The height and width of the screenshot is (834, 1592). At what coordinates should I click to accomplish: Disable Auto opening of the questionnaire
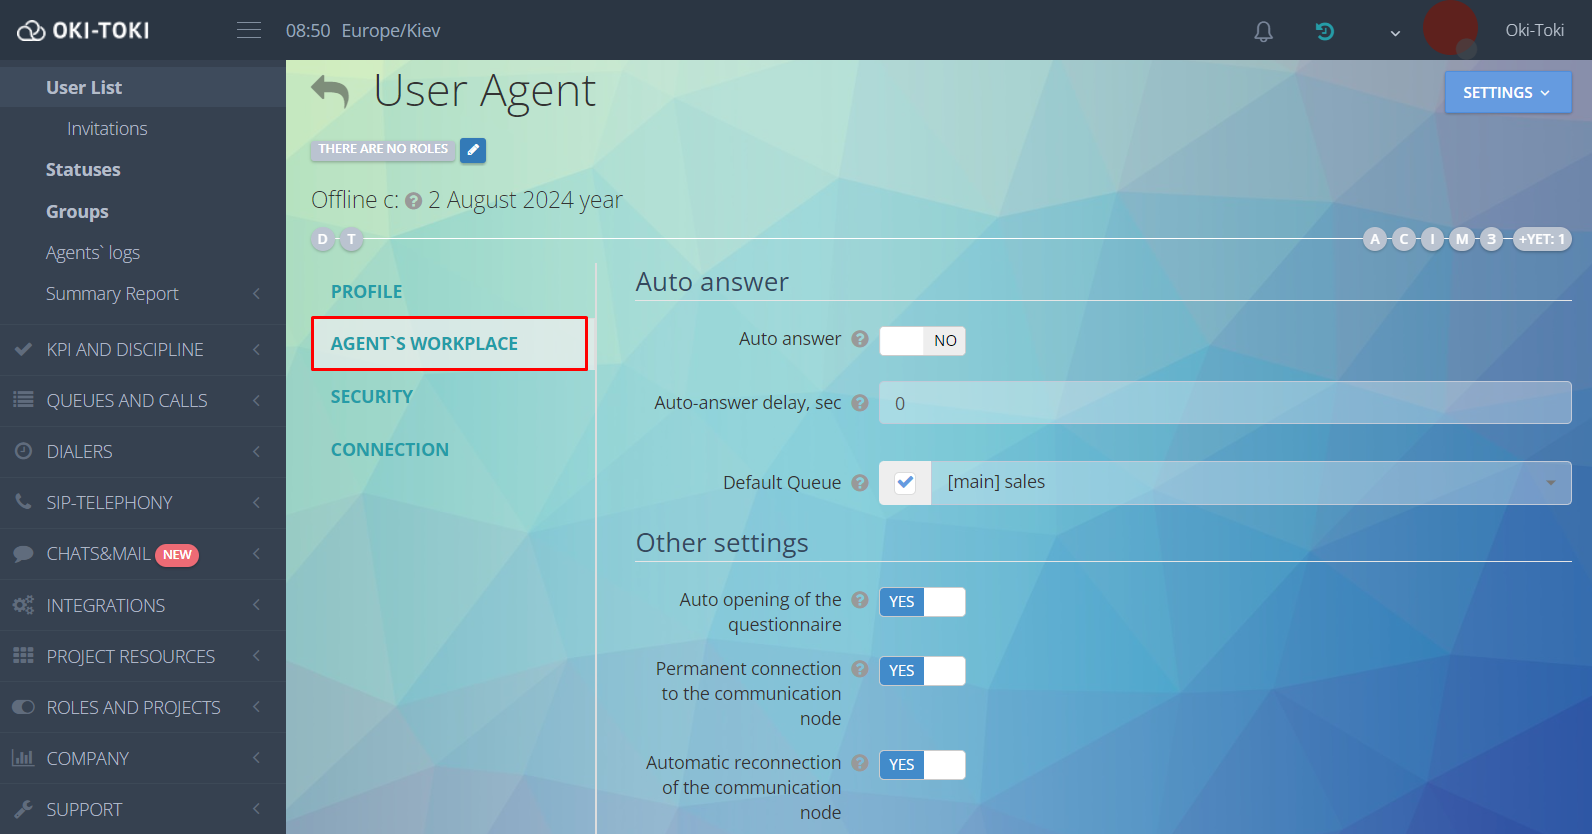[x=922, y=602]
